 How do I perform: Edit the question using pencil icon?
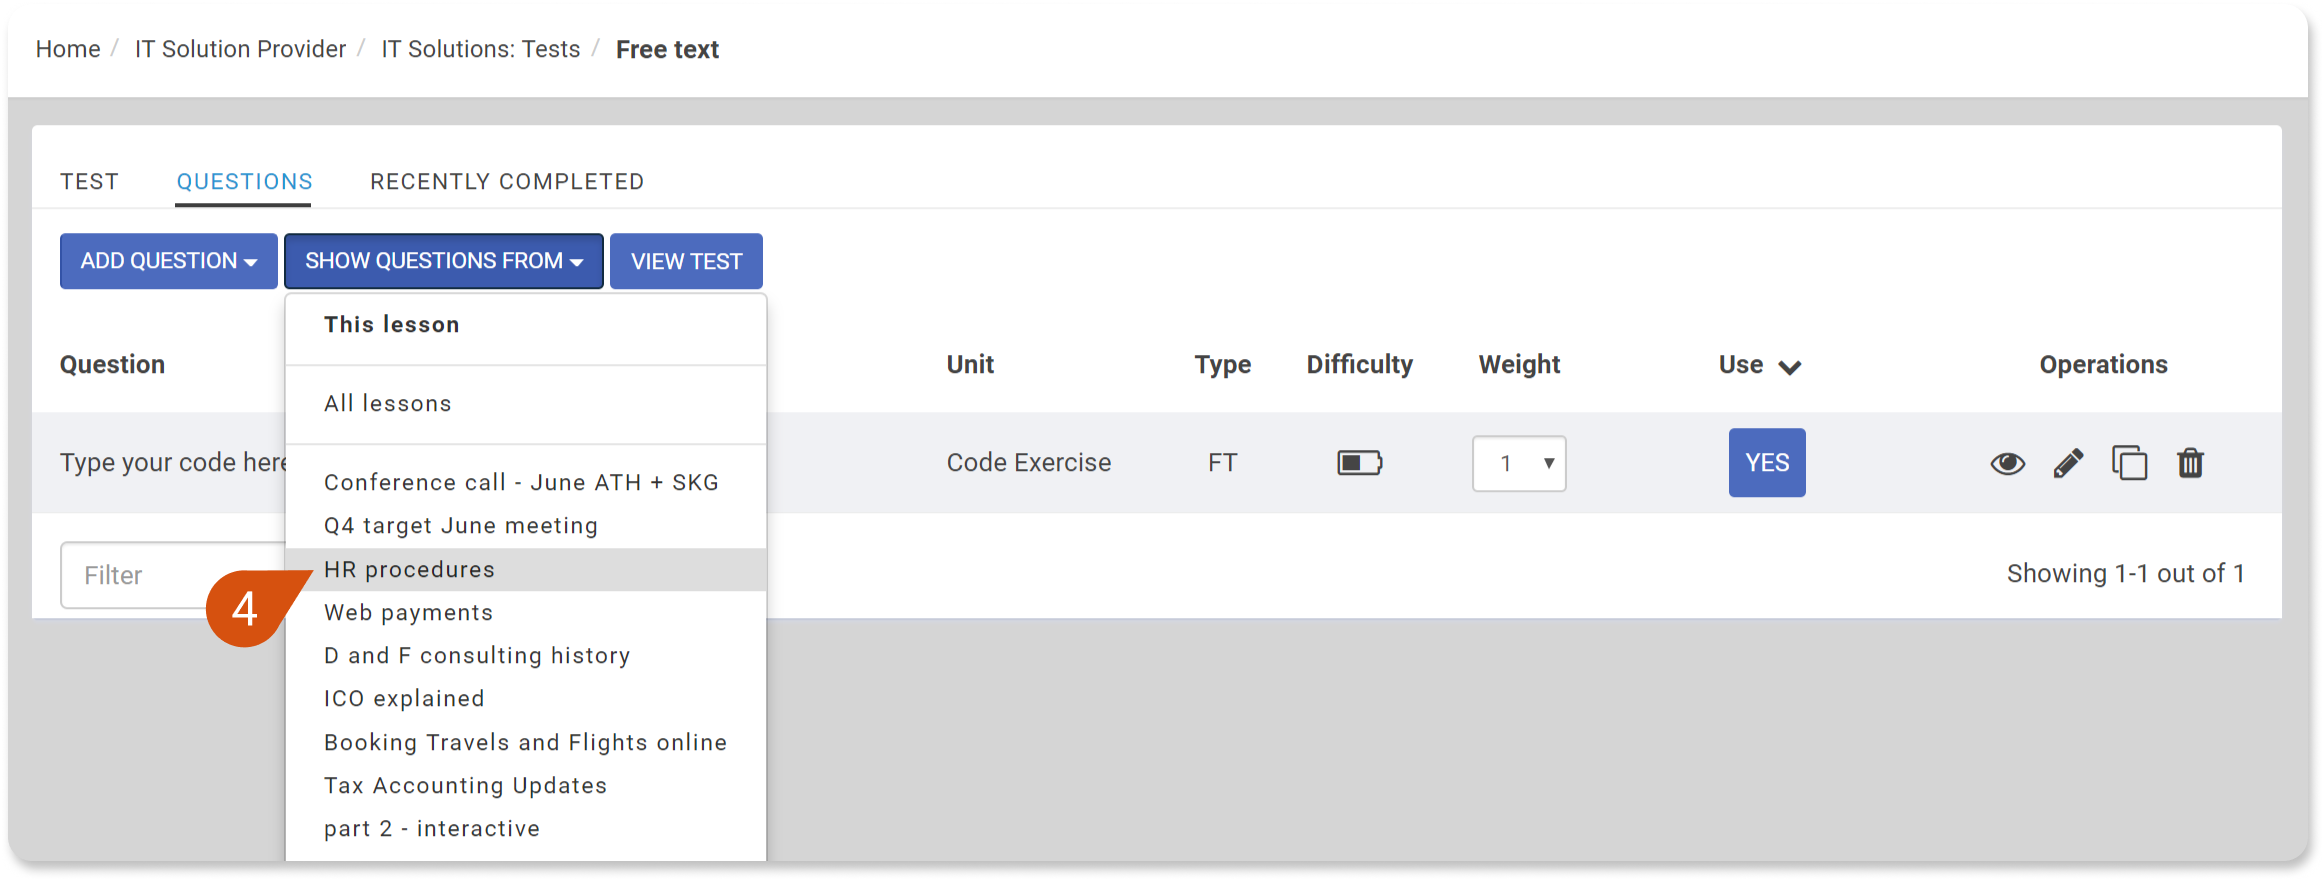tap(2068, 463)
